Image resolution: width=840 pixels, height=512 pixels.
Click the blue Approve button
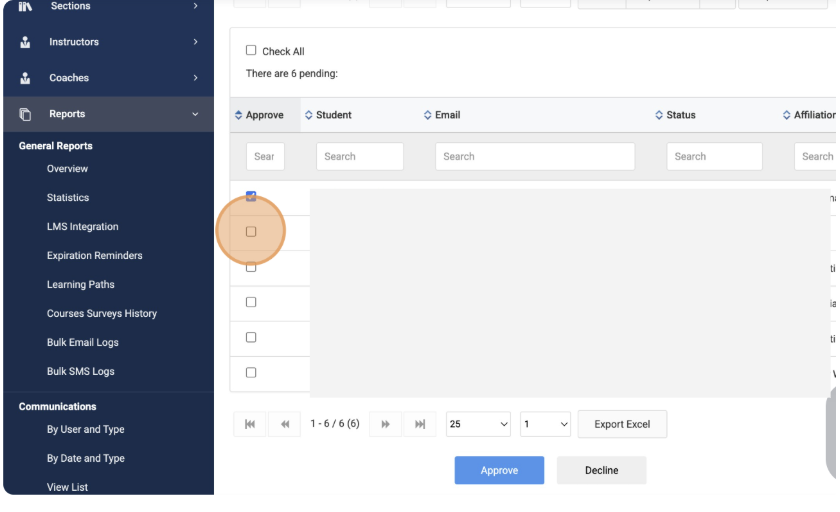pyautogui.click(x=499, y=470)
